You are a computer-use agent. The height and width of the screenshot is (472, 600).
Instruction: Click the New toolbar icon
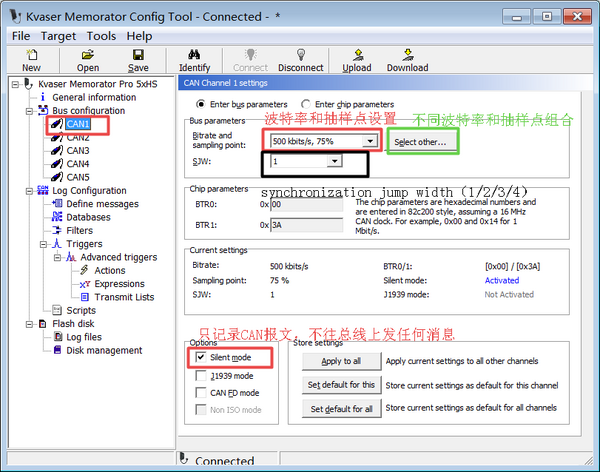pyautogui.click(x=31, y=55)
